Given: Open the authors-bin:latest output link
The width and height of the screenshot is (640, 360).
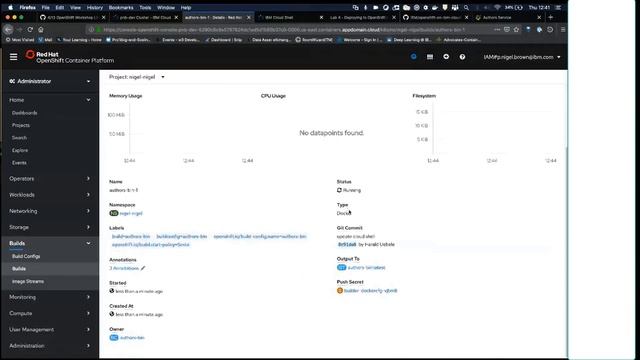Looking at the screenshot, I should (x=367, y=267).
